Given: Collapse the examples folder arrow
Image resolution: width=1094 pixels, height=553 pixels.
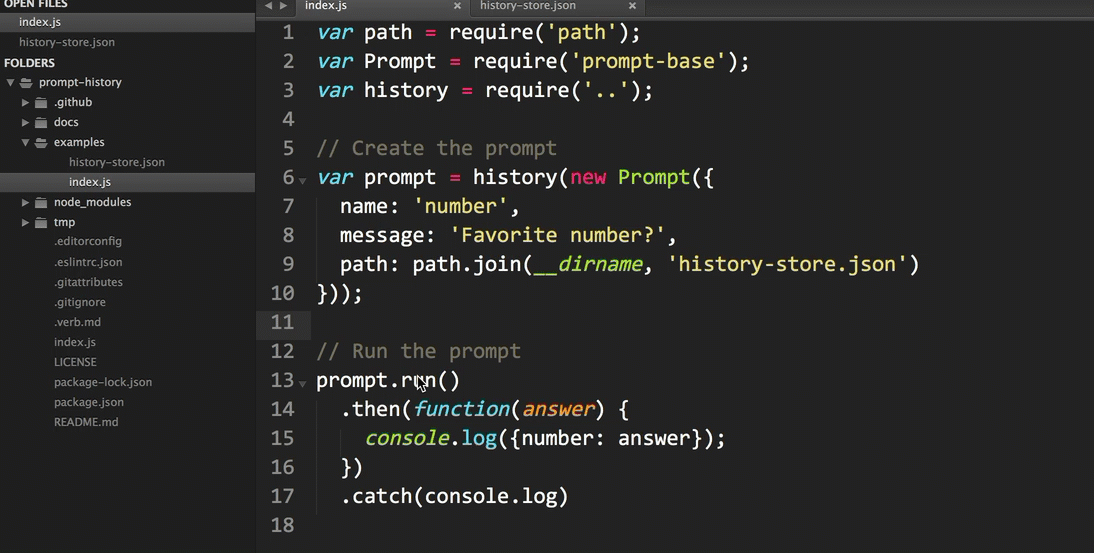Looking at the screenshot, I should (x=25, y=142).
